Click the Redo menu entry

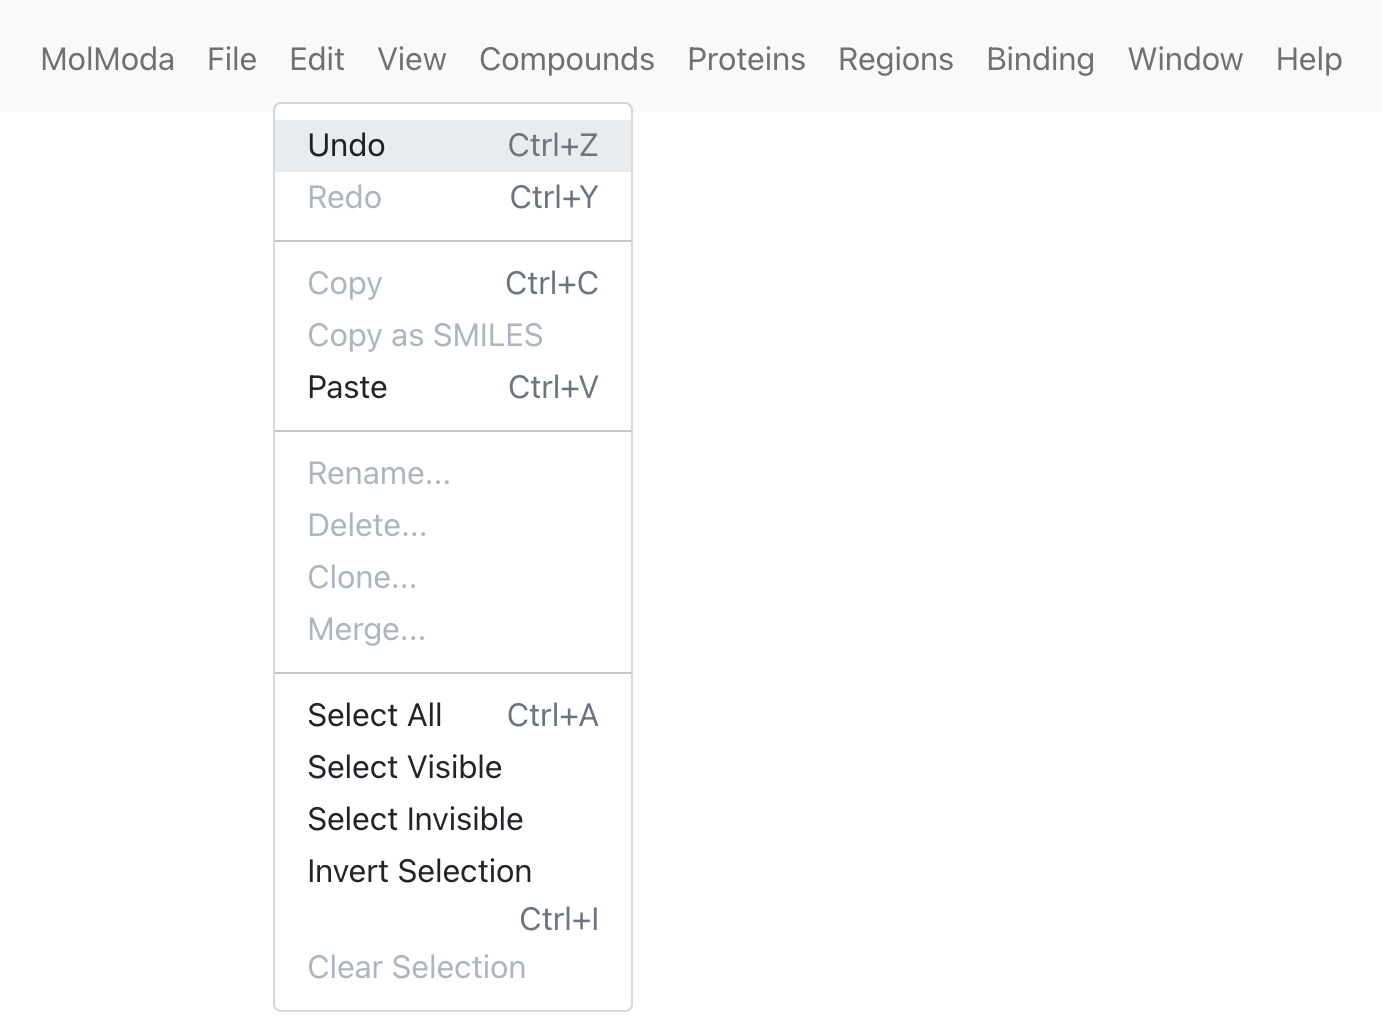click(453, 198)
